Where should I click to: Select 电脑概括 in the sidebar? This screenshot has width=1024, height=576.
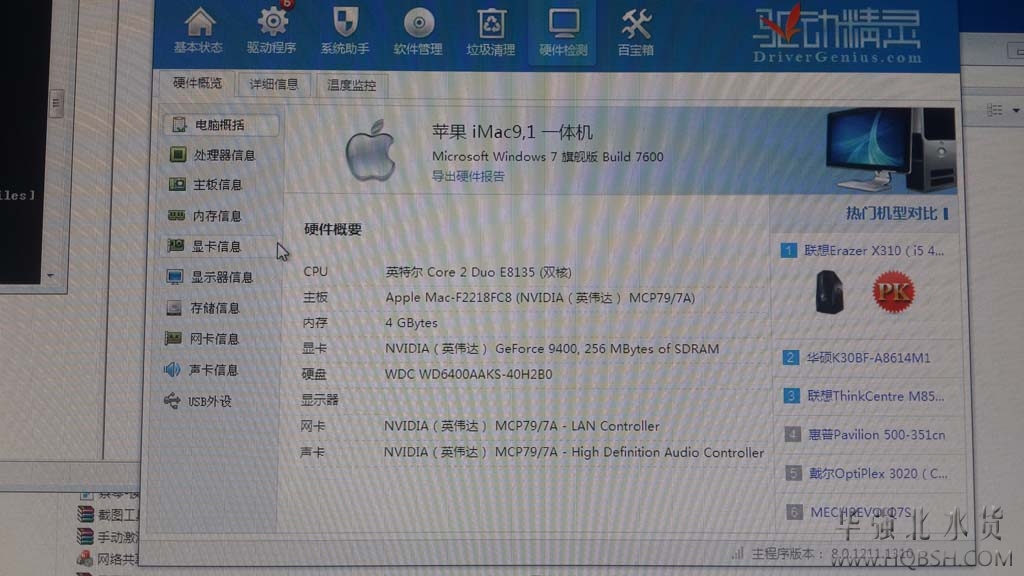[221, 125]
